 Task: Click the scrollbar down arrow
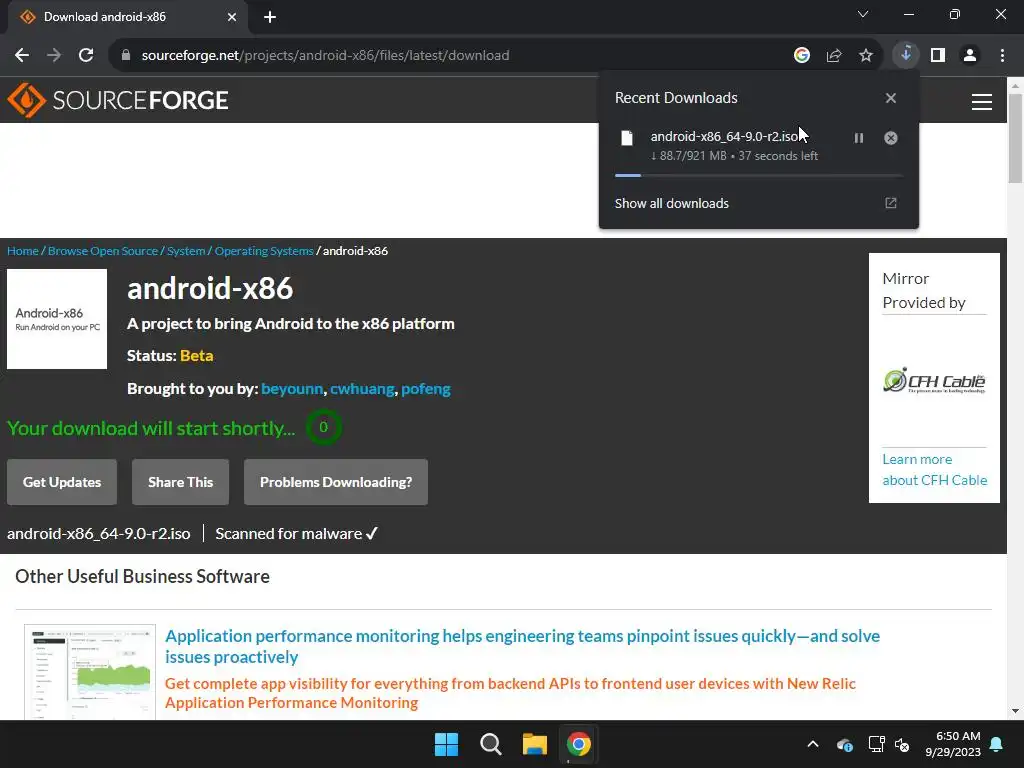coord(1016,711)
